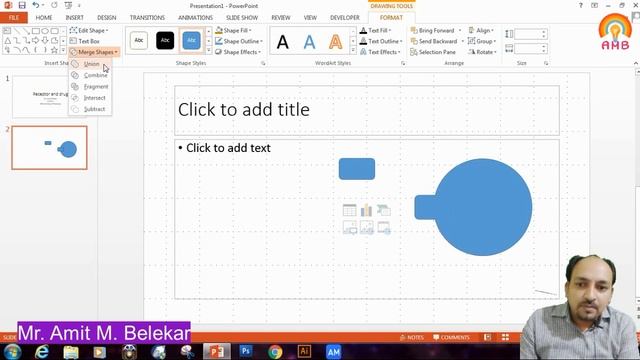Select the small blue rounded rectangle
Screen dimensions: 640x360
tap(357, 169)
